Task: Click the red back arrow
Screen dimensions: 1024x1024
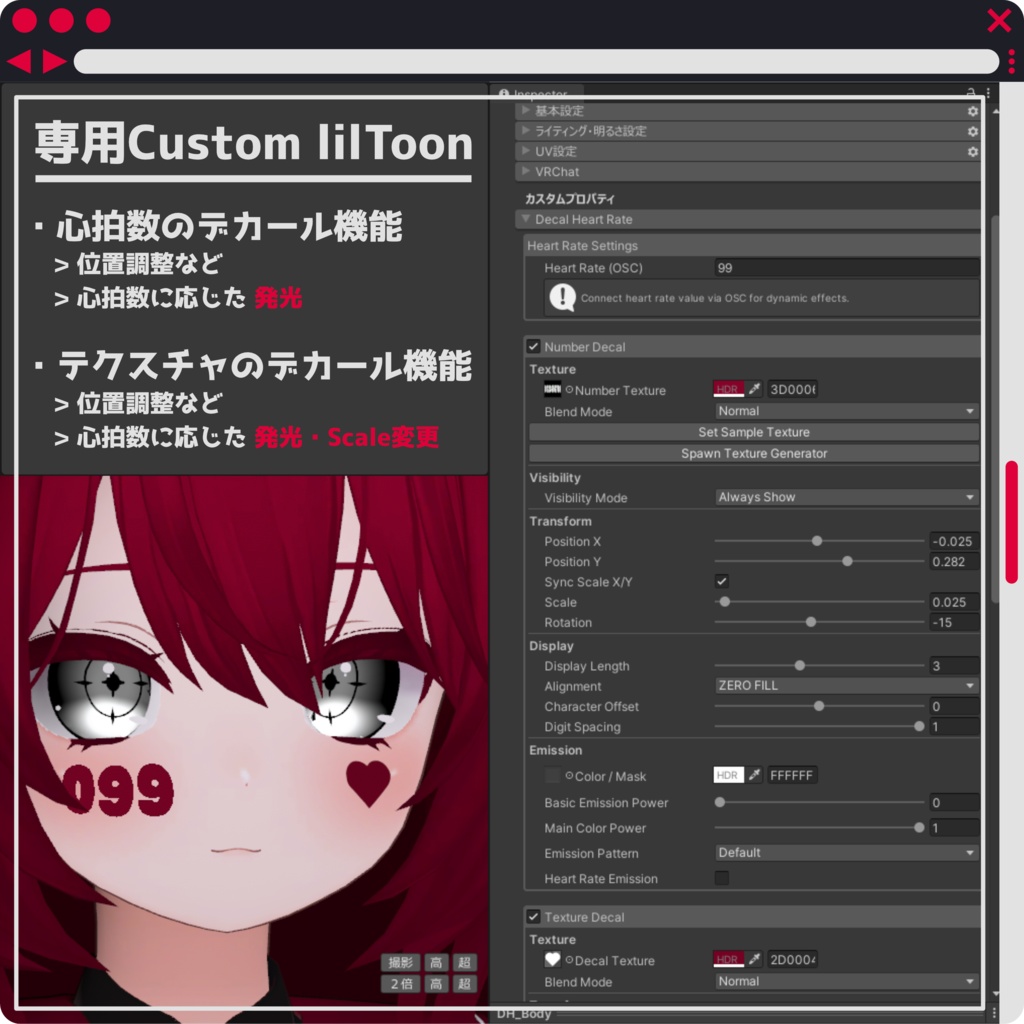Action: point(20,61)
